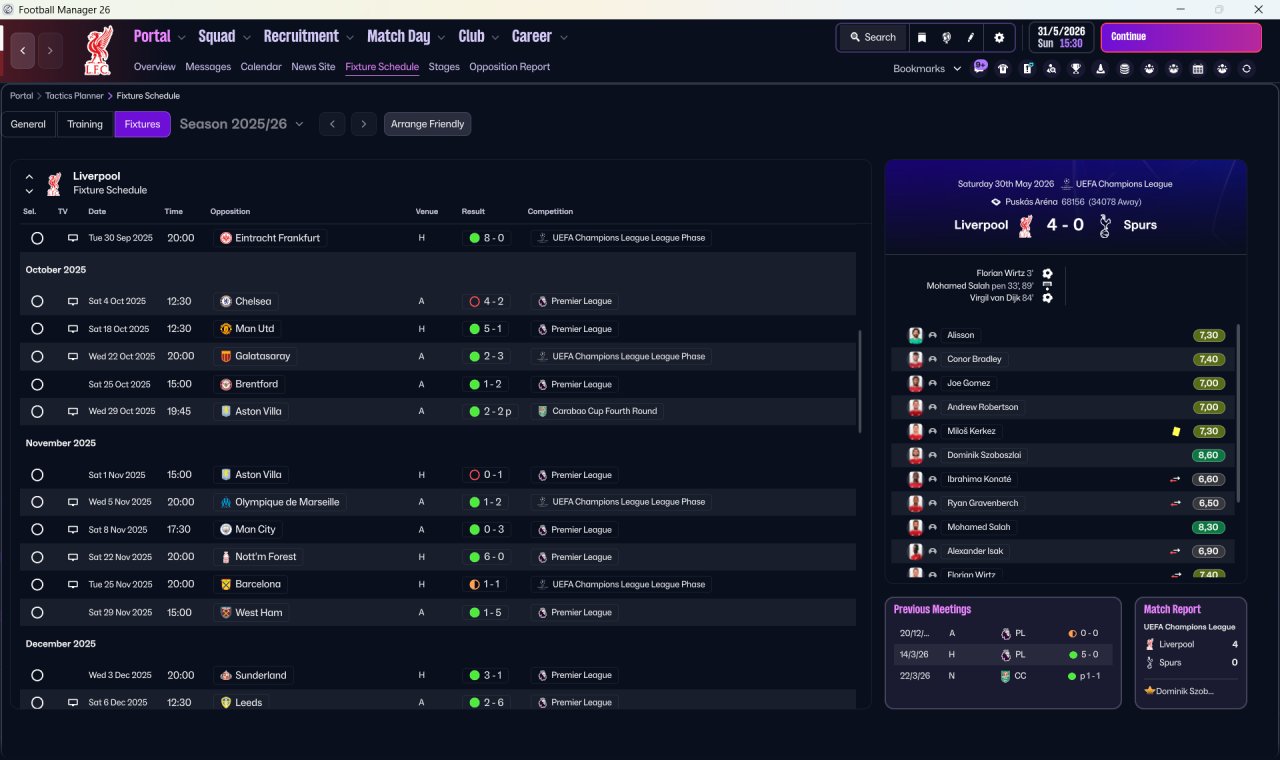
Task: Click the TV icon on Barcelona fixture row
Action: click(x=72, y=584)
